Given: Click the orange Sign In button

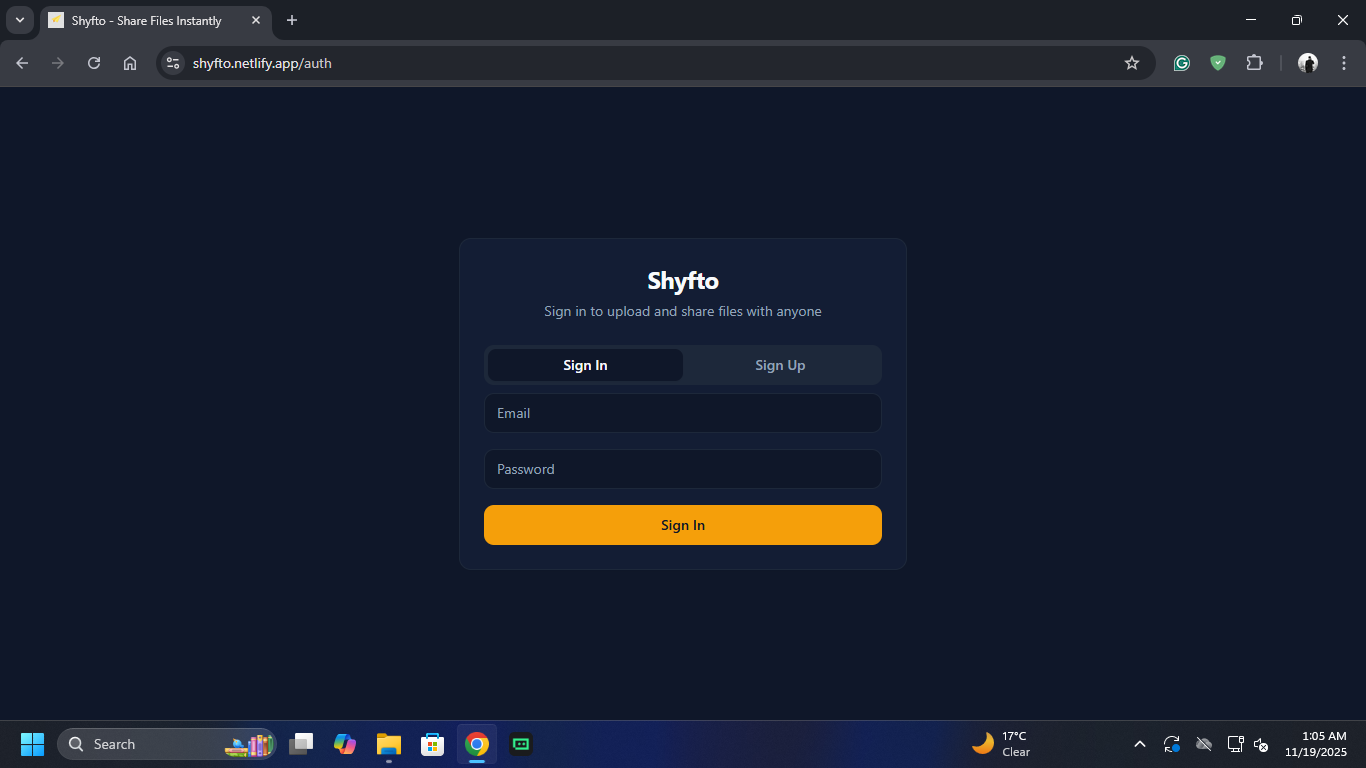Looking at the screenshot, I should click(x=683, y=524).
